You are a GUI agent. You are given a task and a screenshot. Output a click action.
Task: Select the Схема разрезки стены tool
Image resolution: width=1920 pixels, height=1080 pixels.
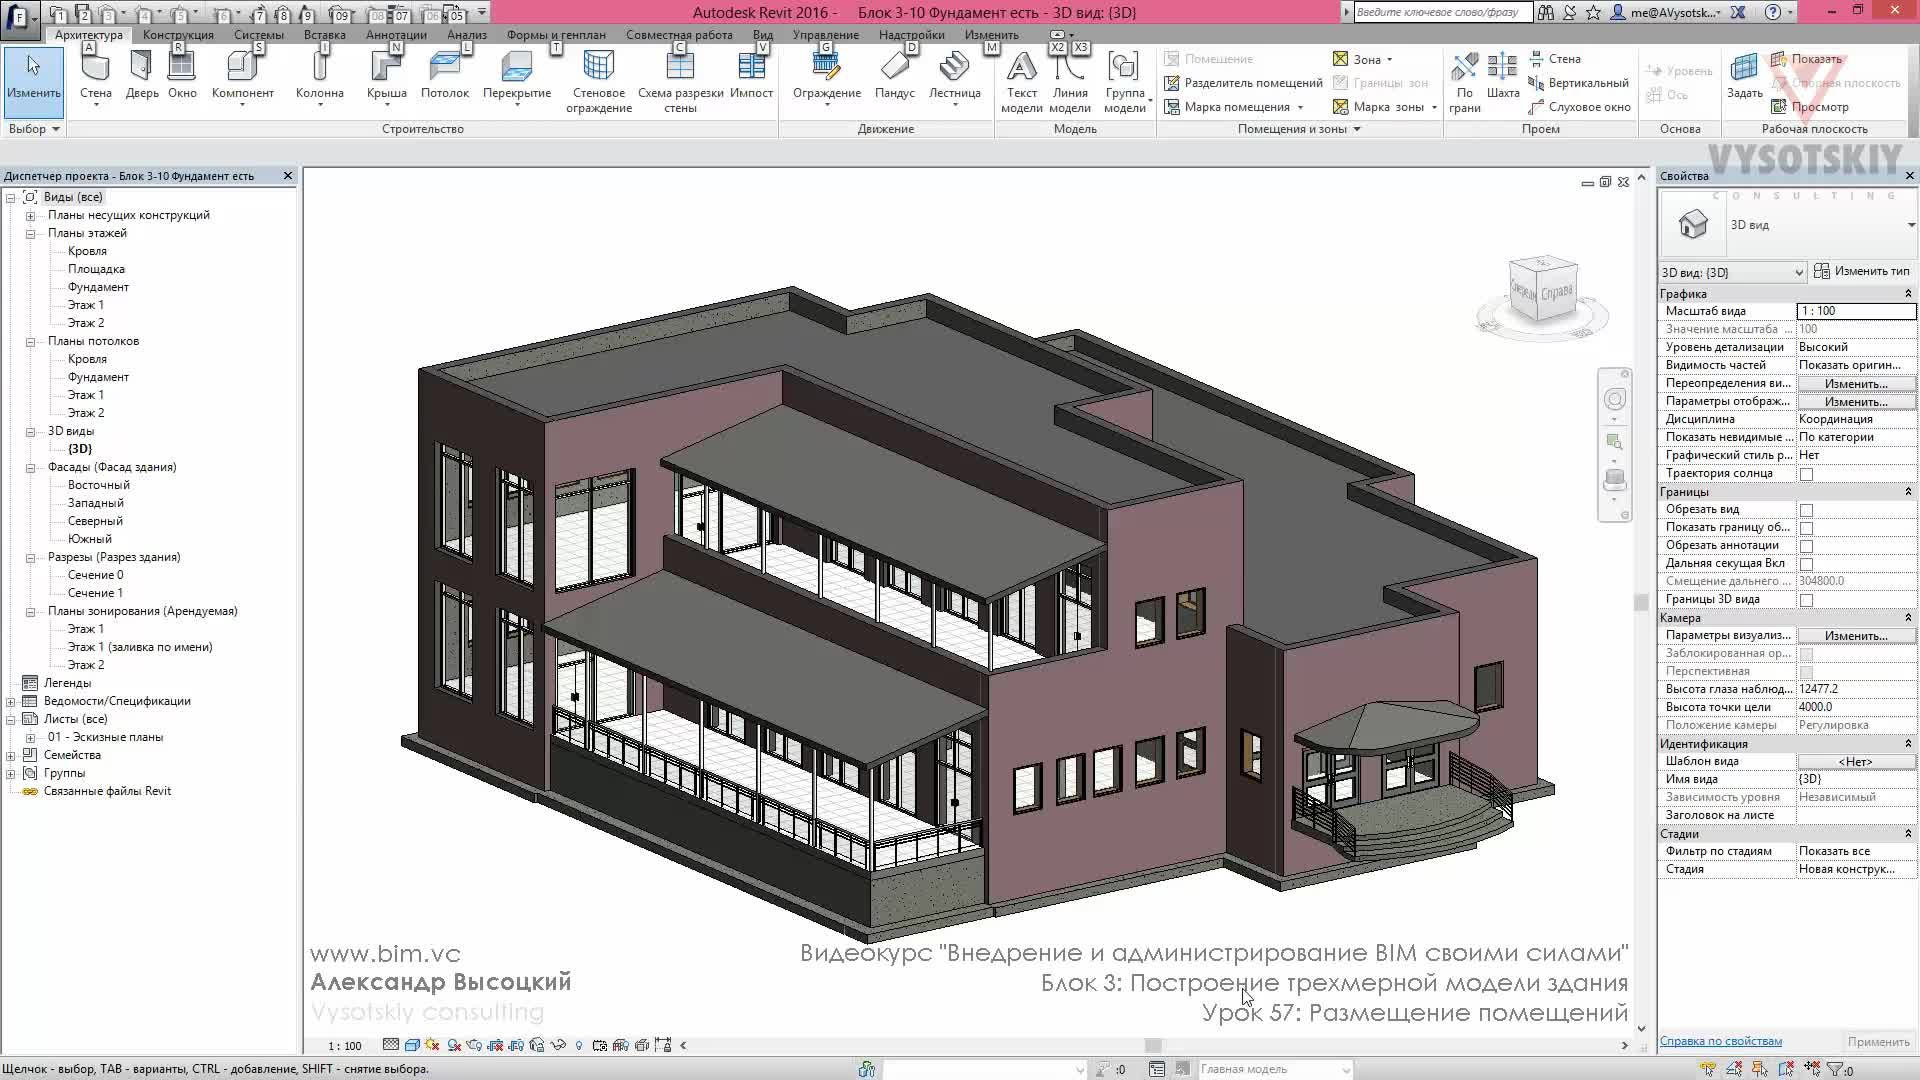click(x=680, y=82)
